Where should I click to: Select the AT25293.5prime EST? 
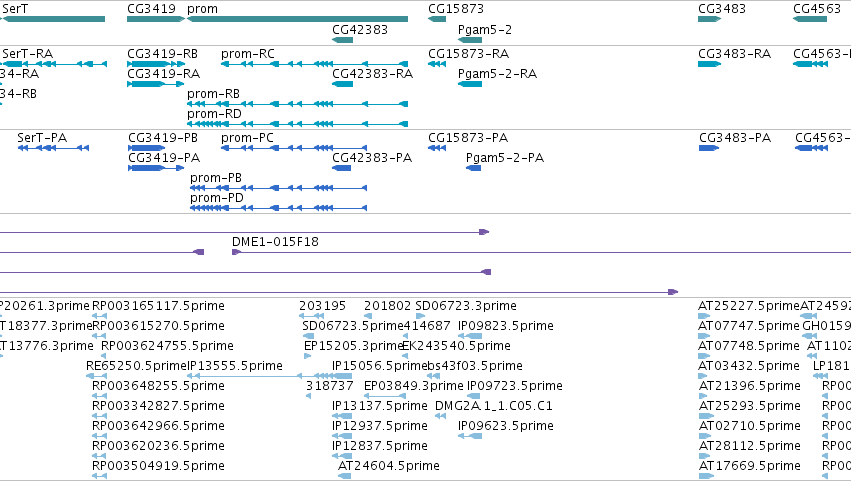(x=706, y=416)
